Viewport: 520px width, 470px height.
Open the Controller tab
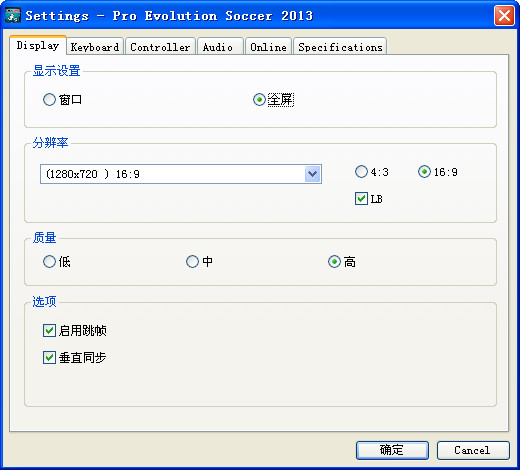click(160, 47)
